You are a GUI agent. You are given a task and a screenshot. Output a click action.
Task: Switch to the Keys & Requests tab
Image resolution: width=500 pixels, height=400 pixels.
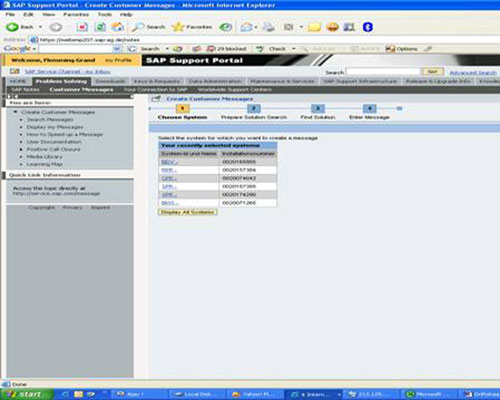click(156, 81)
